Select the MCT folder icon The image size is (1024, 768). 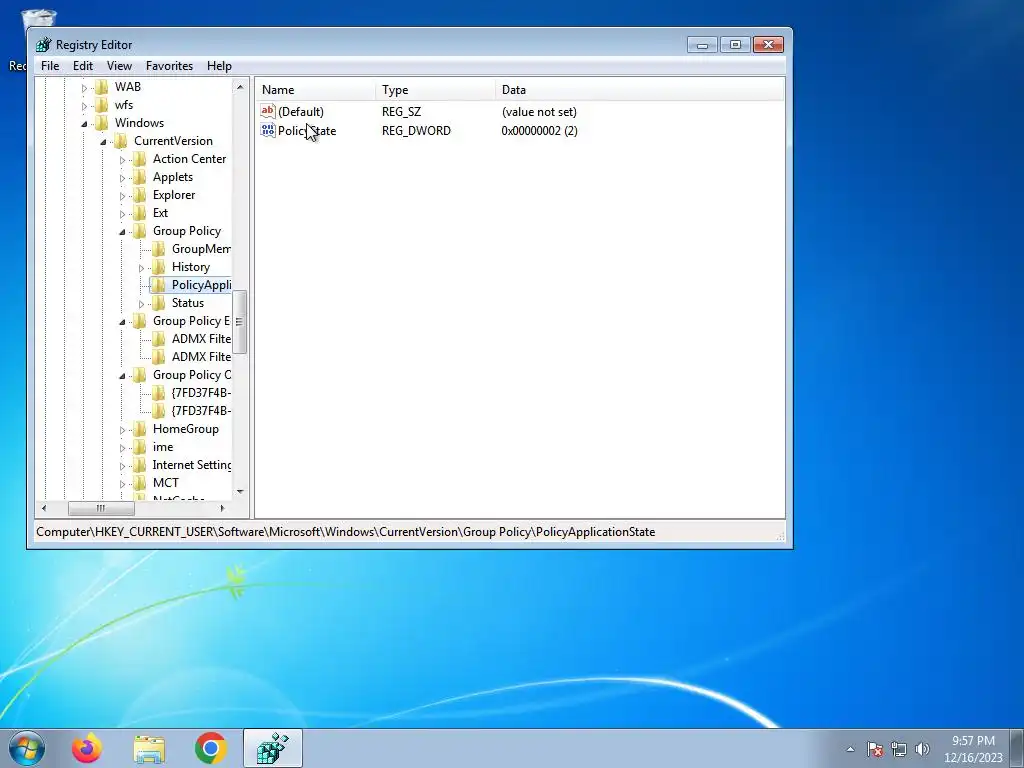(x=139, y=483)
